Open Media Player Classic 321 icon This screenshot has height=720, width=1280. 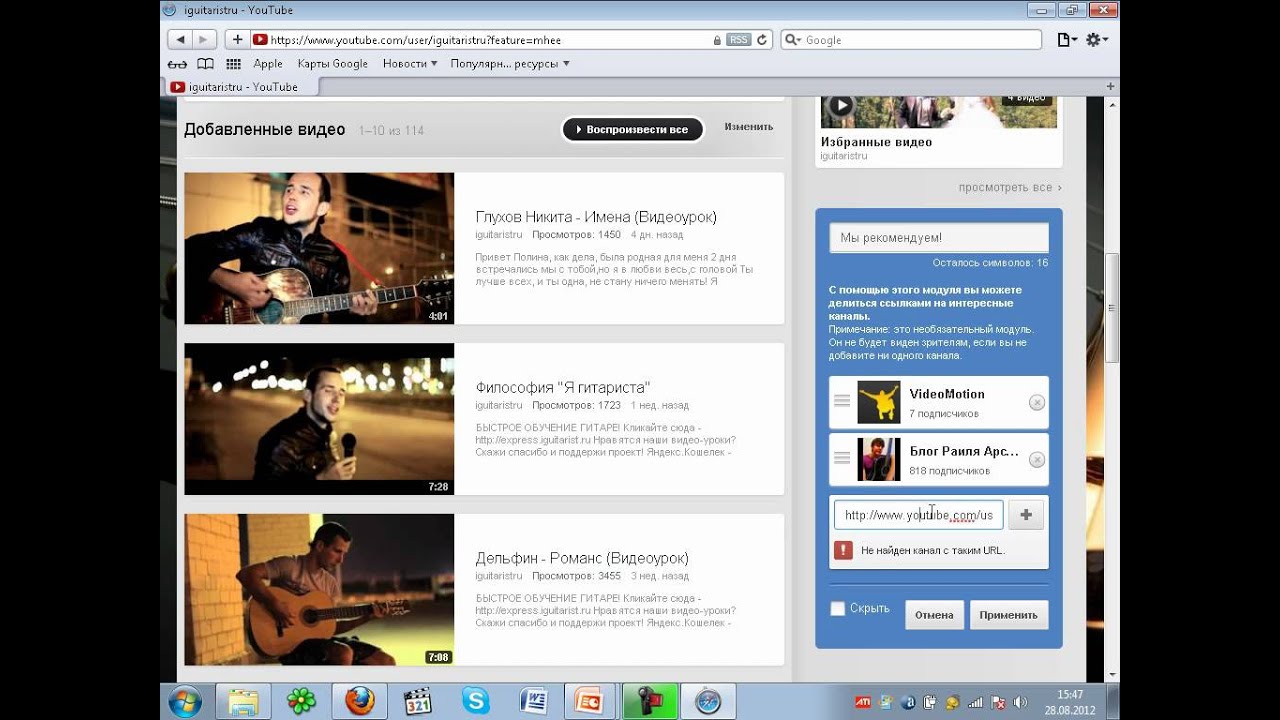pos(417,702)
